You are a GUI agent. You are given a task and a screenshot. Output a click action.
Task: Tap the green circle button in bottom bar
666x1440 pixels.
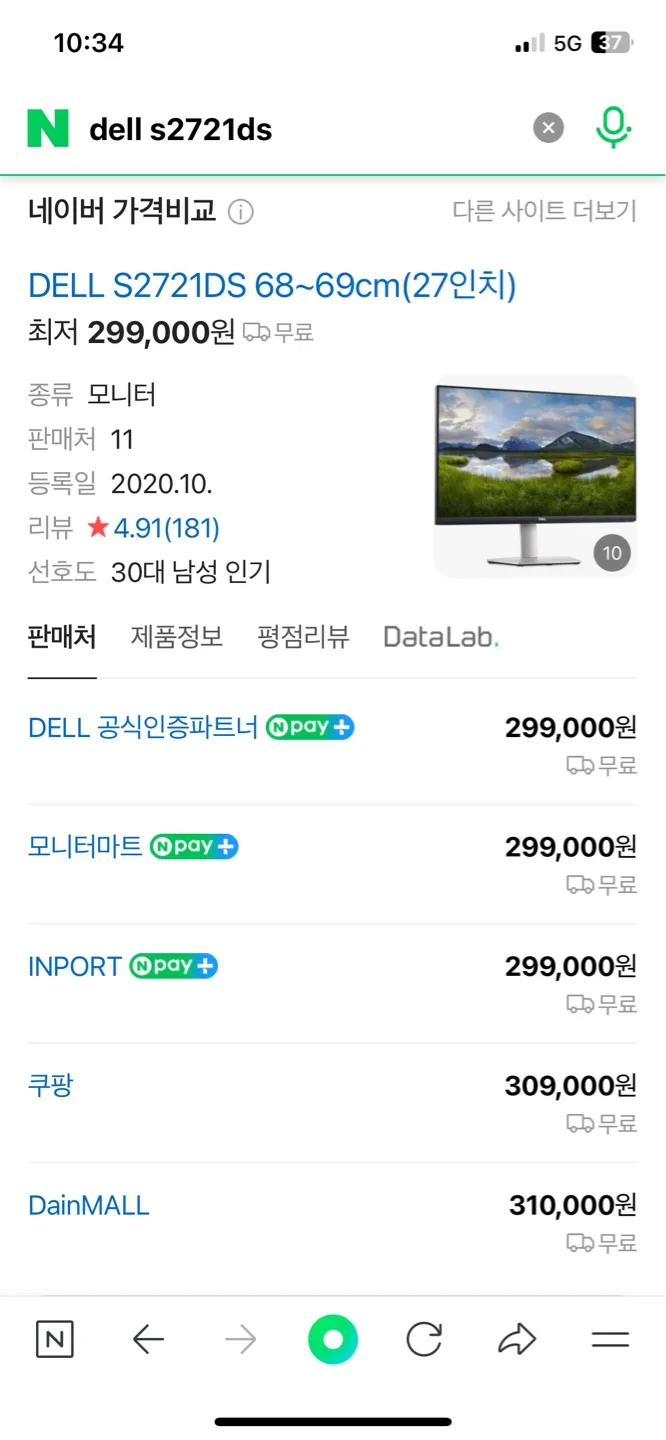point(333,1340)
